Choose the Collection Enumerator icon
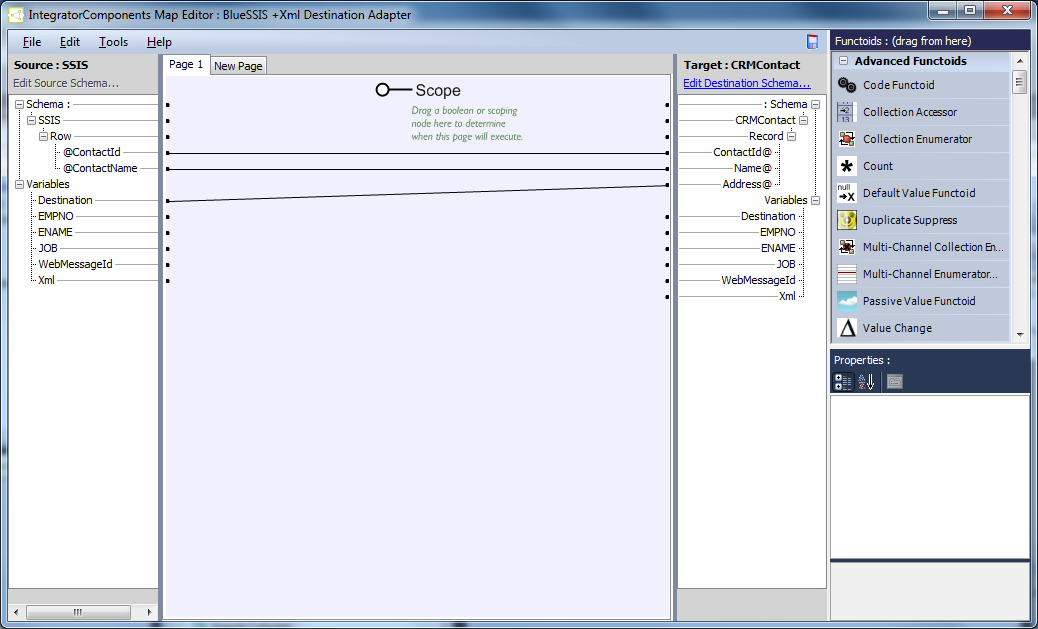1038x629 pixels. click(x=847, y=139)
